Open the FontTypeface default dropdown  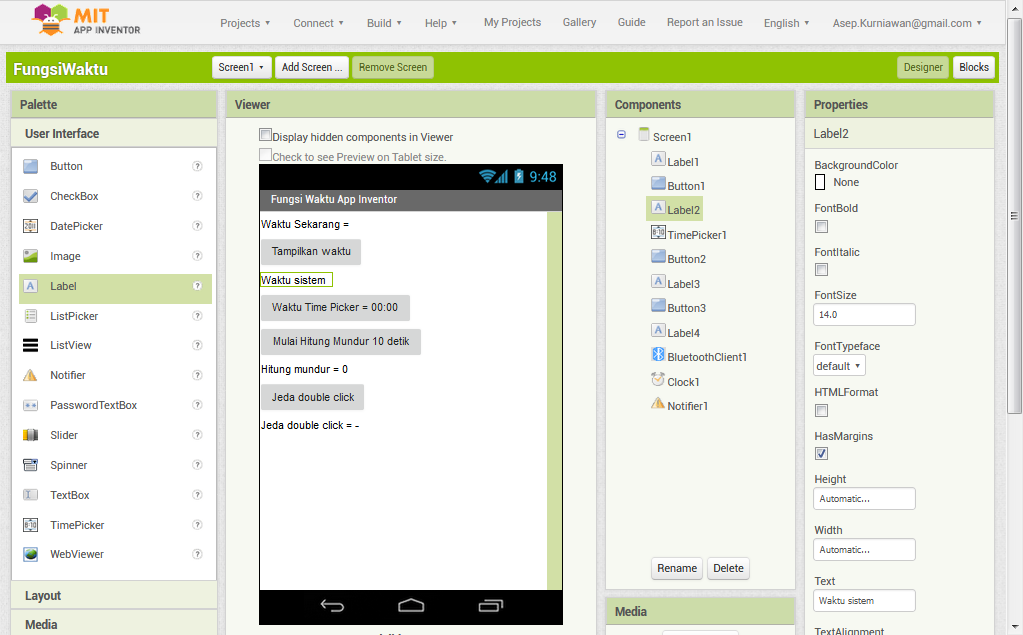tap(839, 366)
